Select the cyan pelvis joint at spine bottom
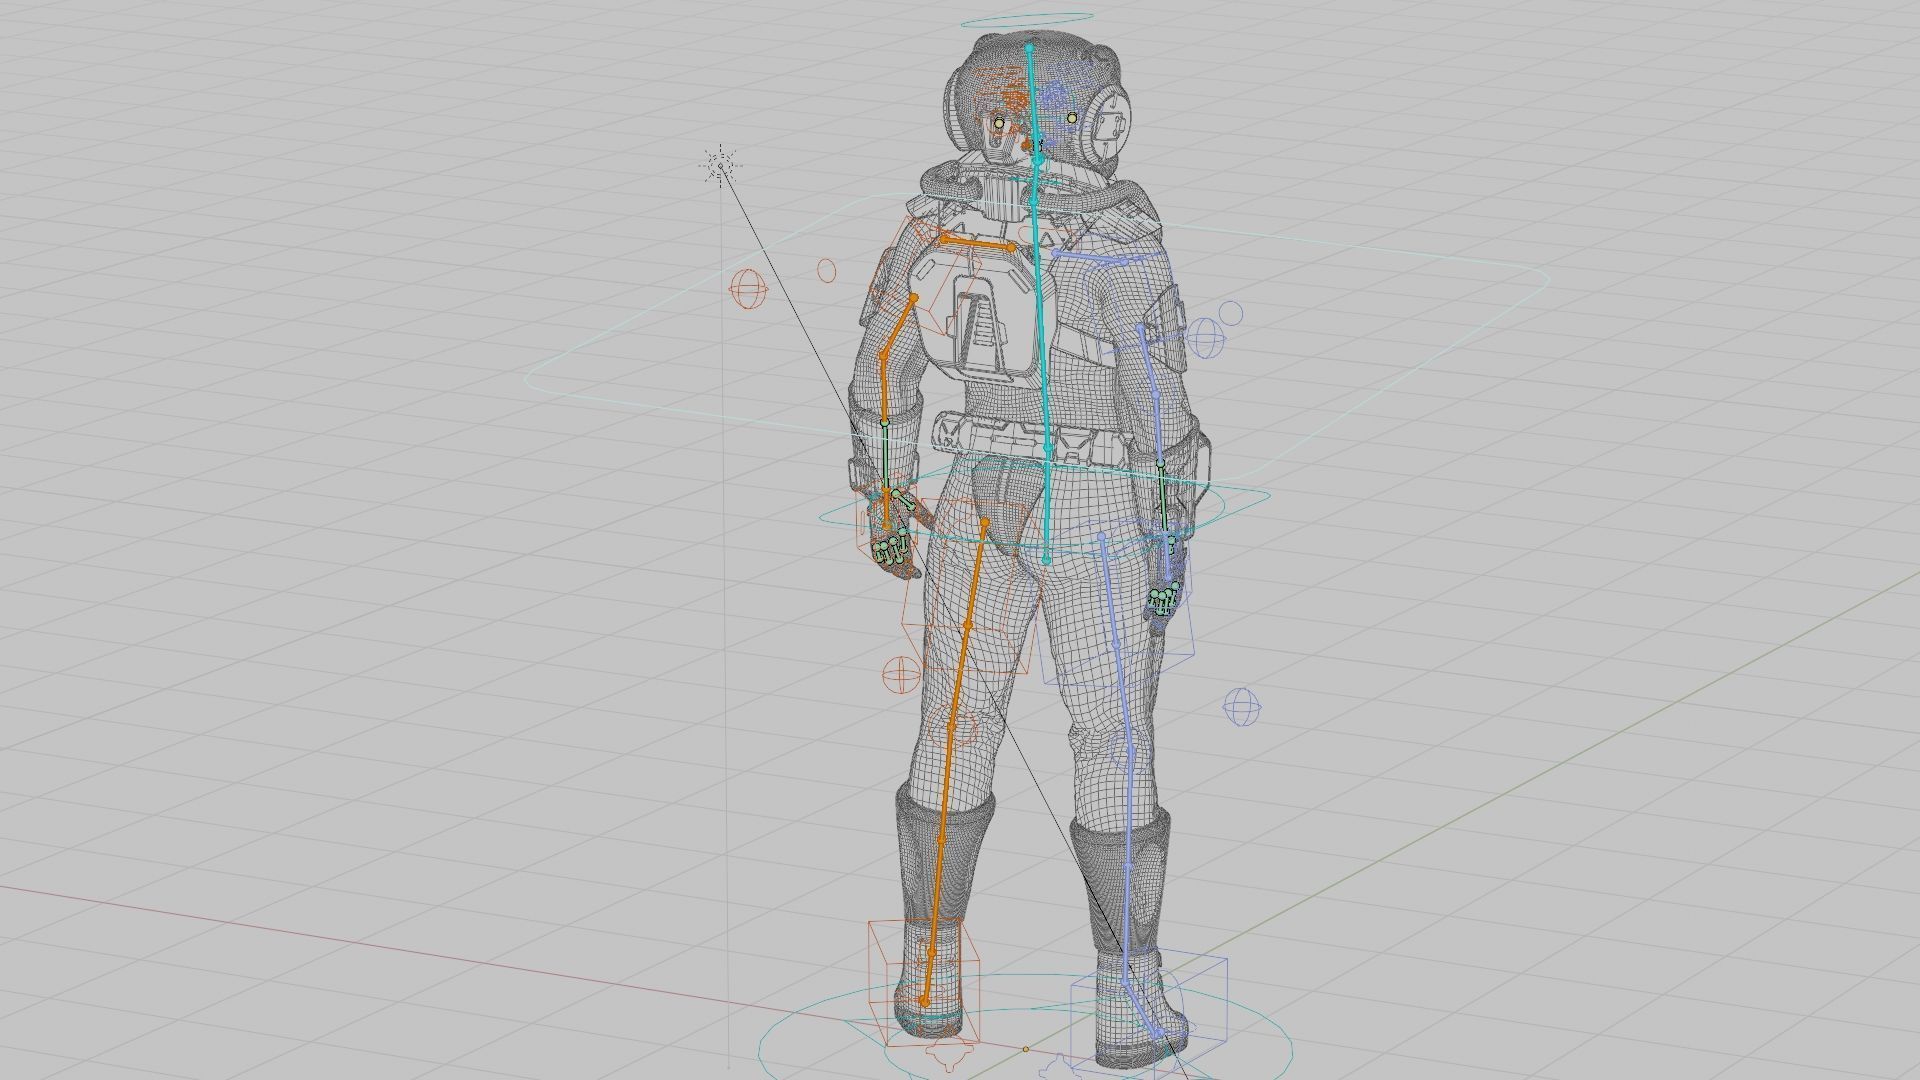 pyautogui.click(x=1047, y=560)
